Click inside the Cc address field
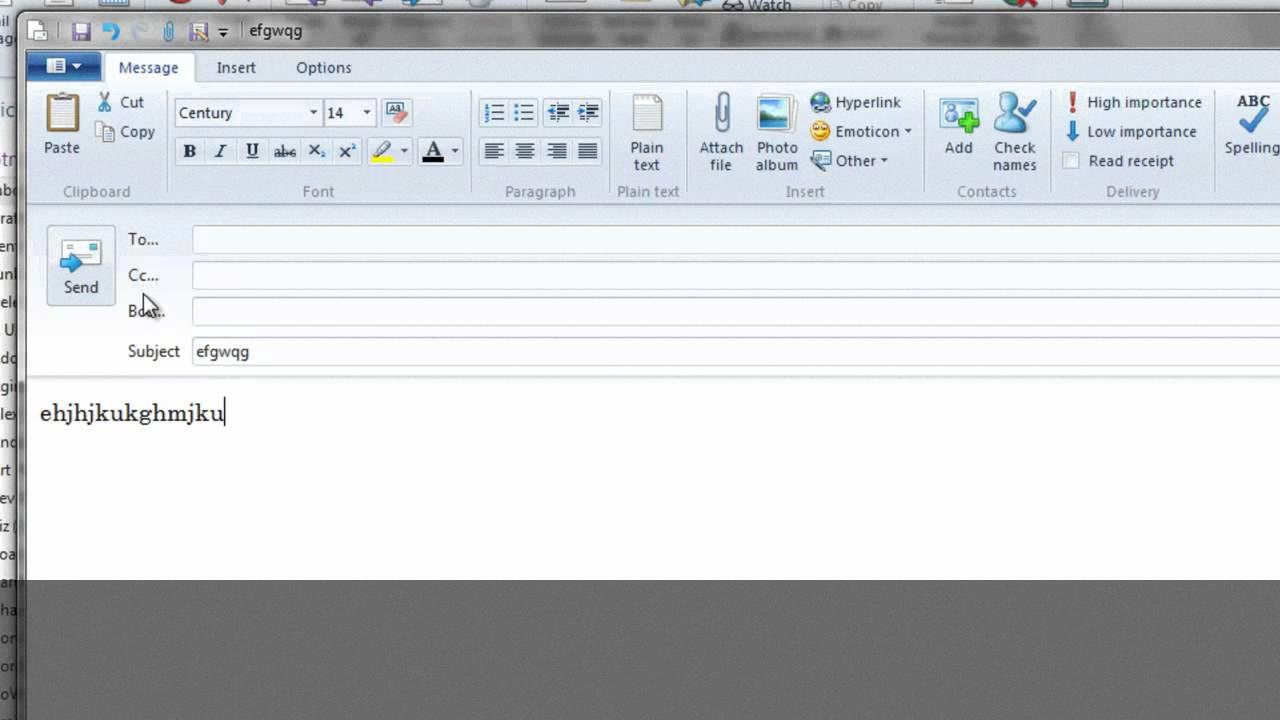Viewport: 1280px width, 720px height. [x=736, y=276]
